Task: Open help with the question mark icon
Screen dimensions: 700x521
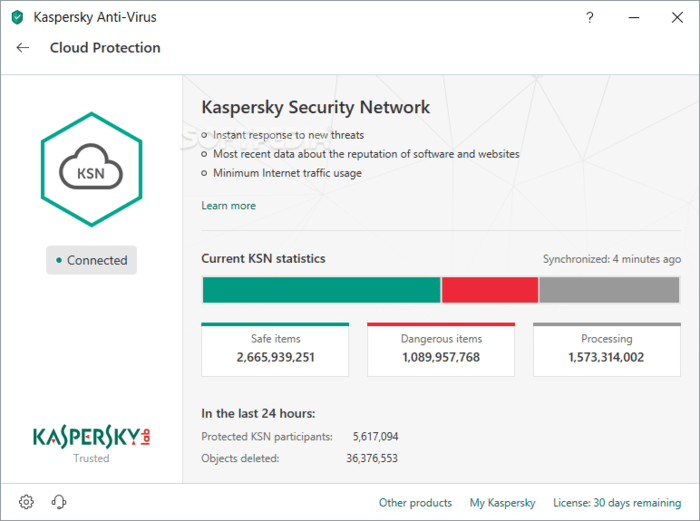Action: click(590, 17)
